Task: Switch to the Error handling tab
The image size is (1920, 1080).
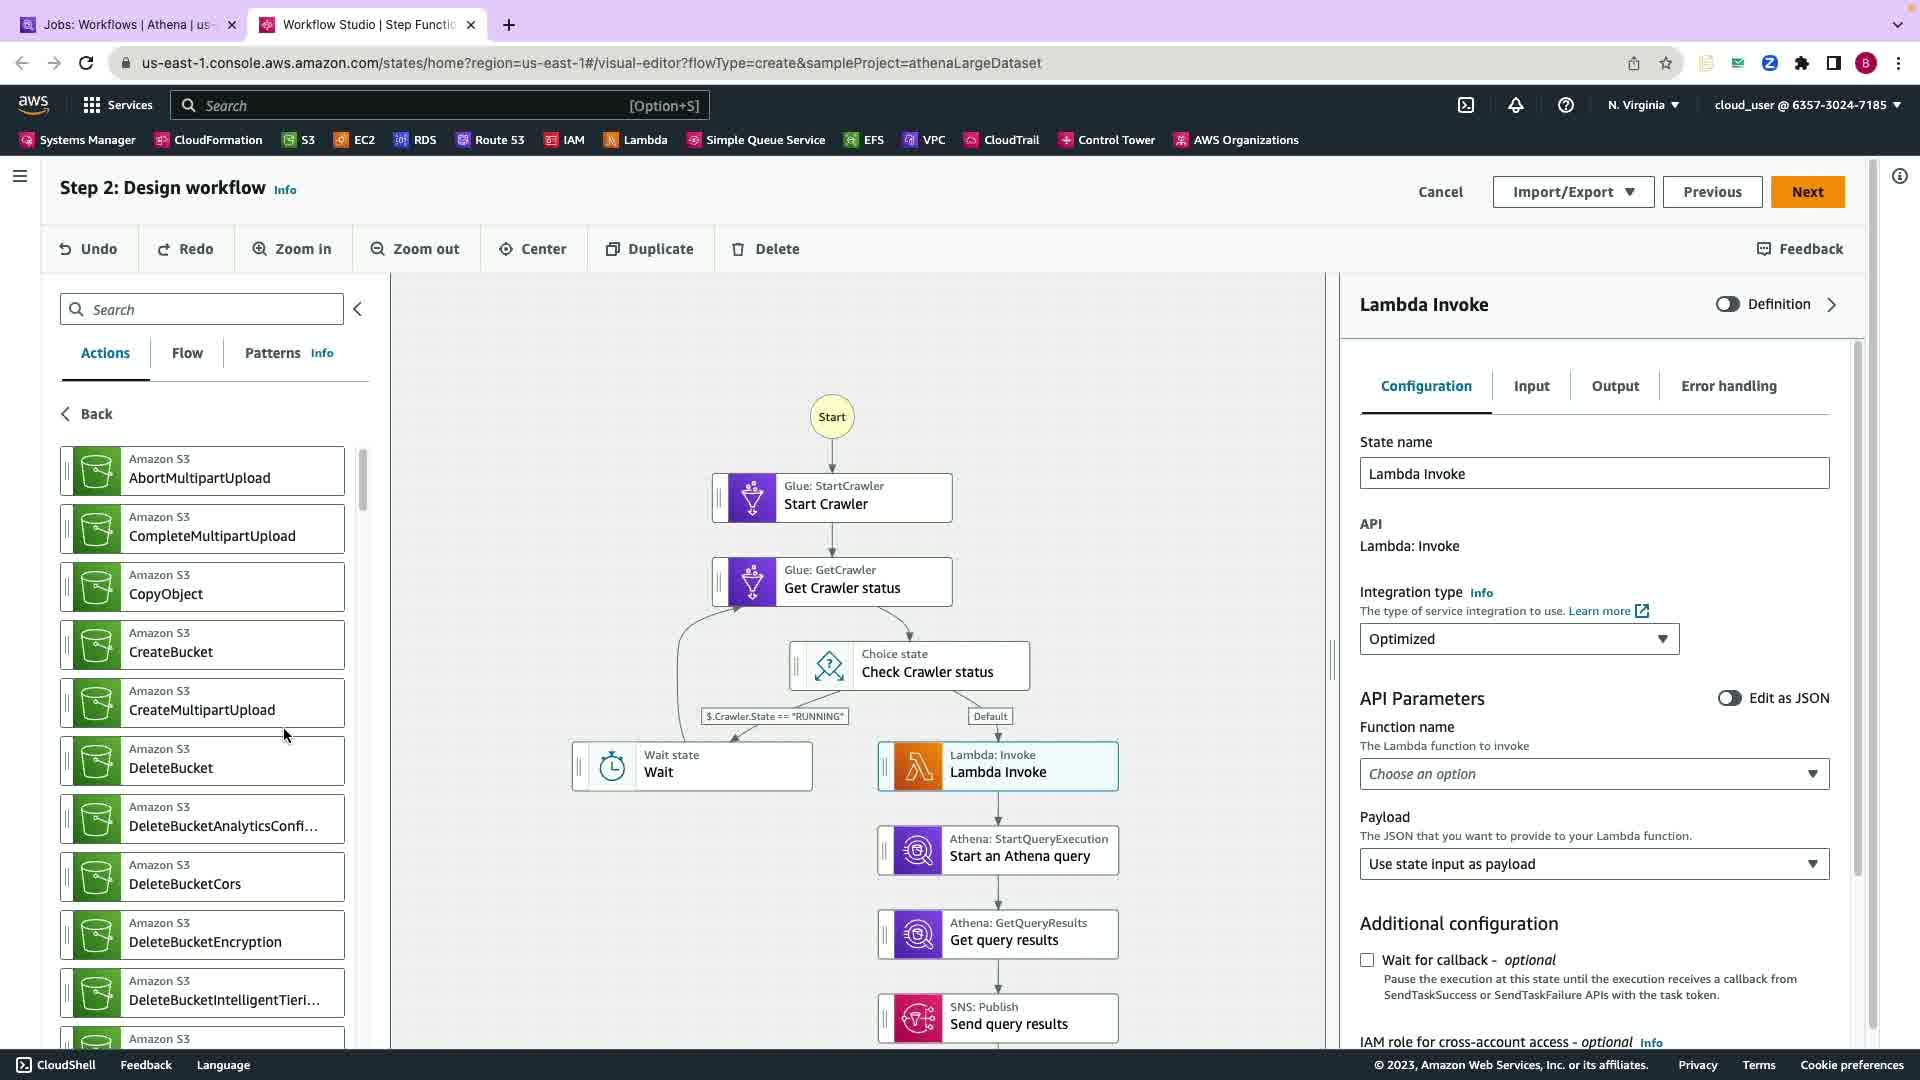Action: 1728,386
